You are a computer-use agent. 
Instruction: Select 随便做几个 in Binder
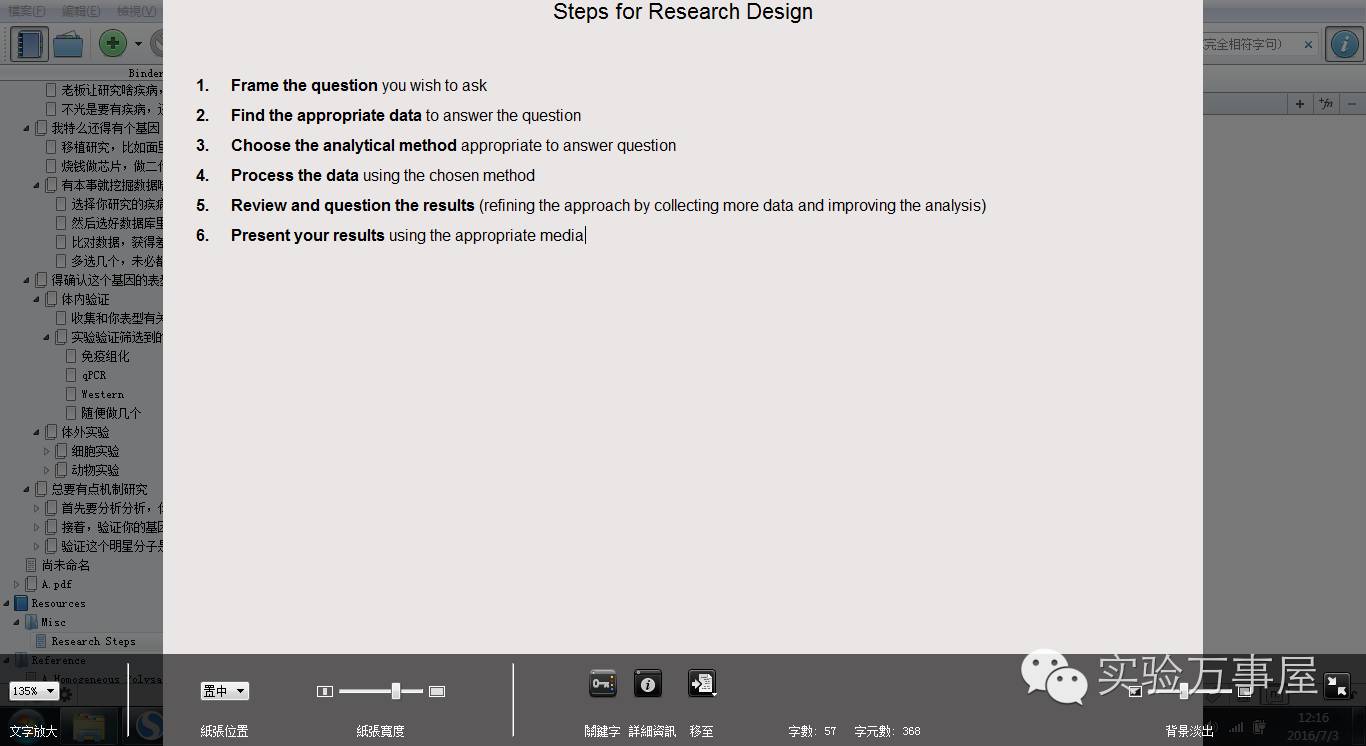tap(111, 413)
